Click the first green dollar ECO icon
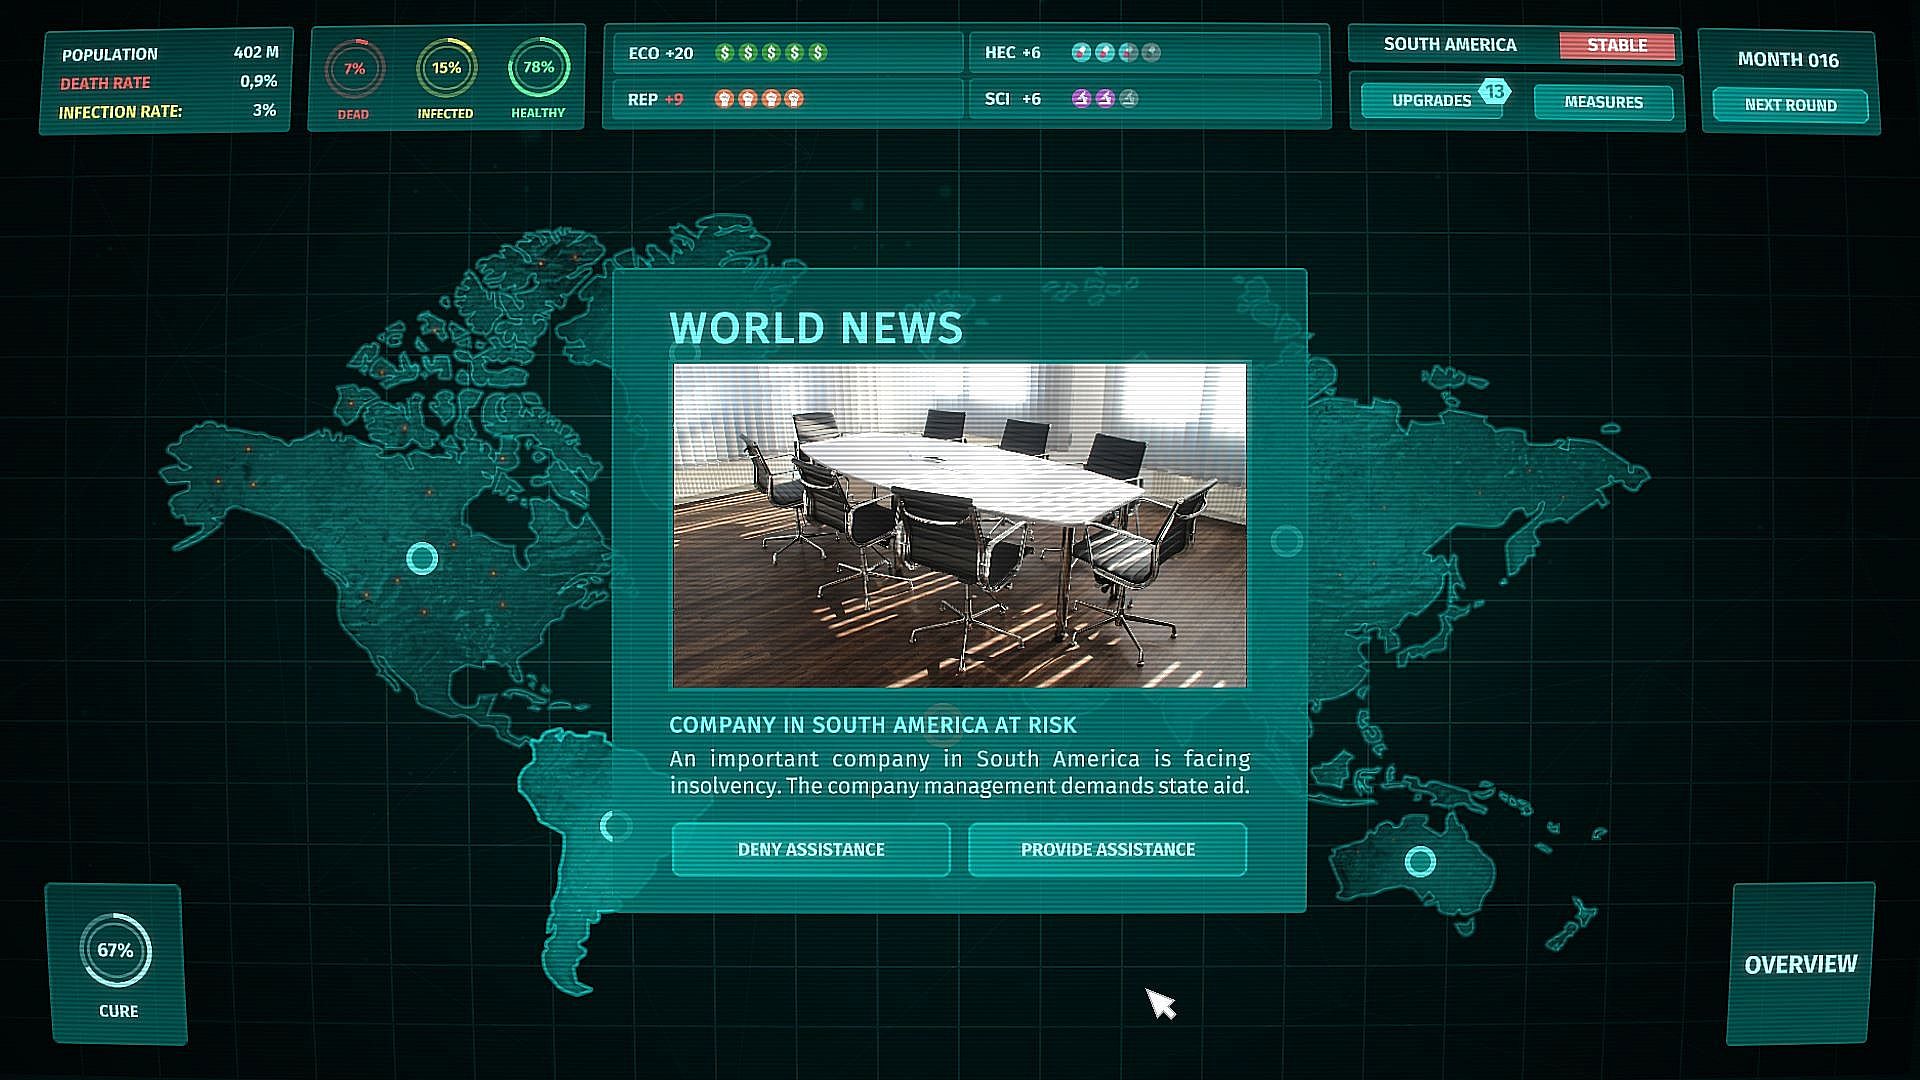The width and height of the screenshot is (1920, 1080). coord(725,53)
